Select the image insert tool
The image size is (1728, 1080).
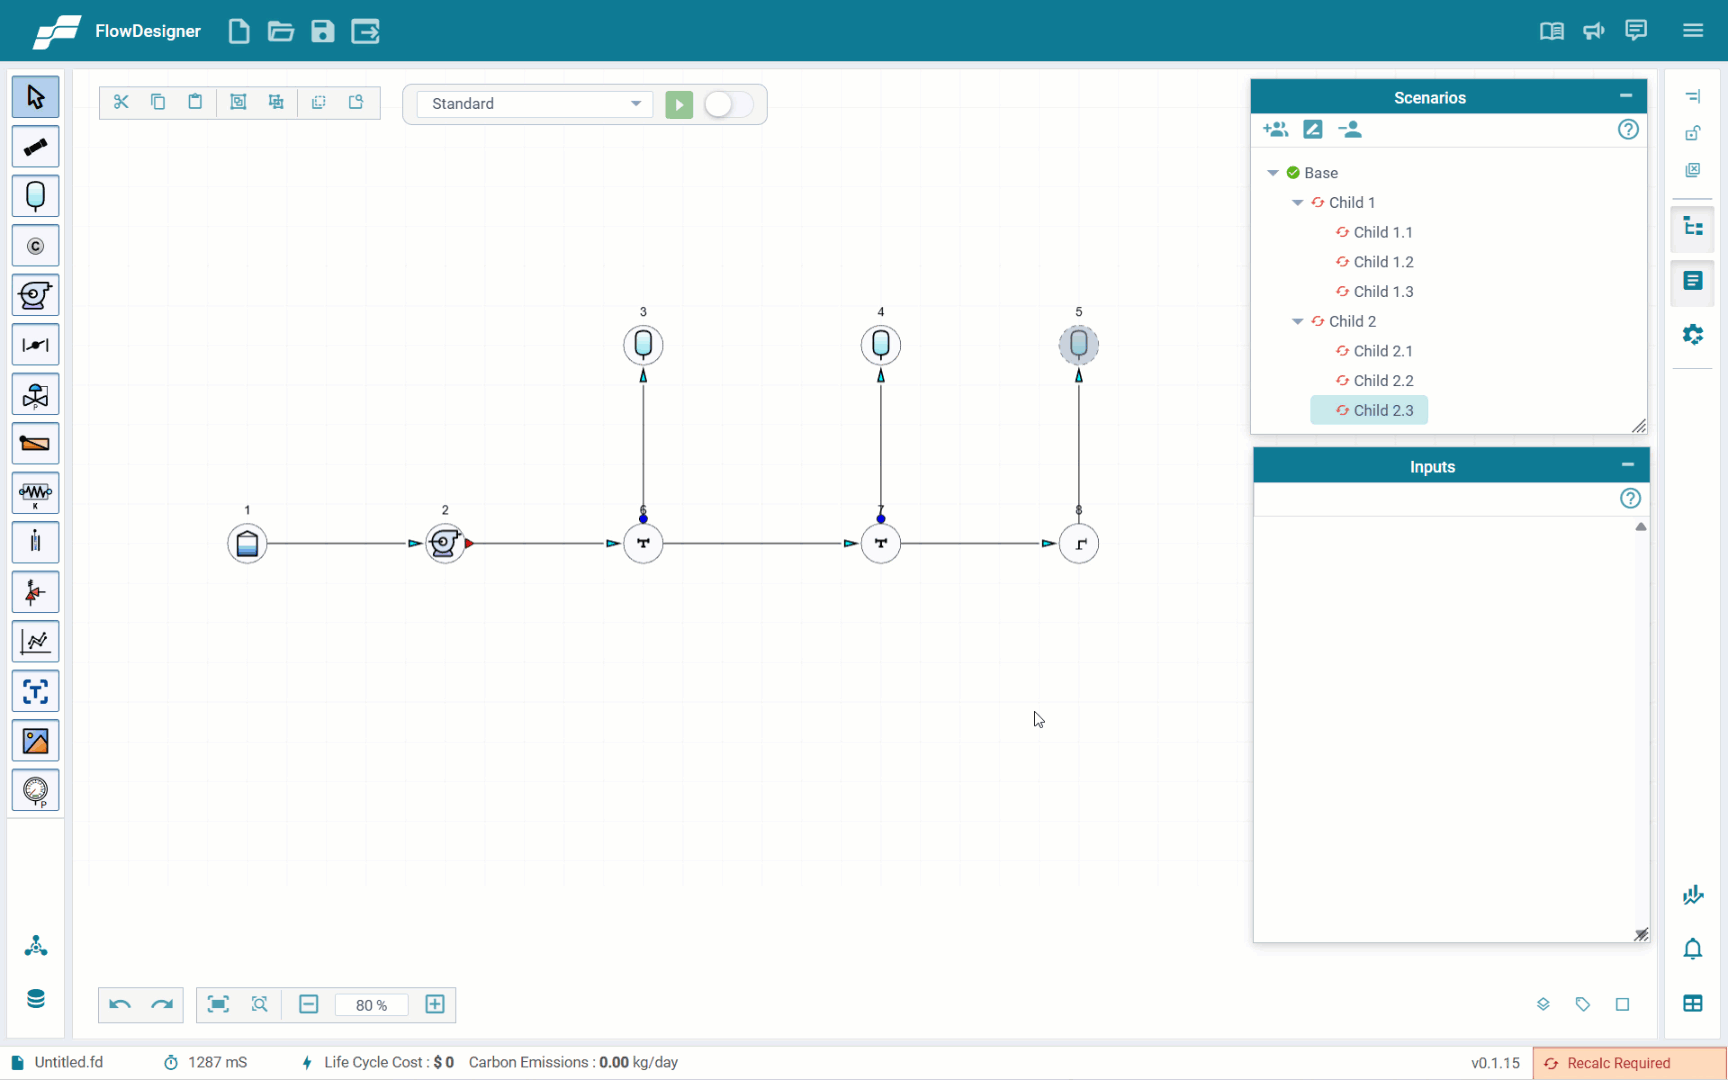point(35,741)
